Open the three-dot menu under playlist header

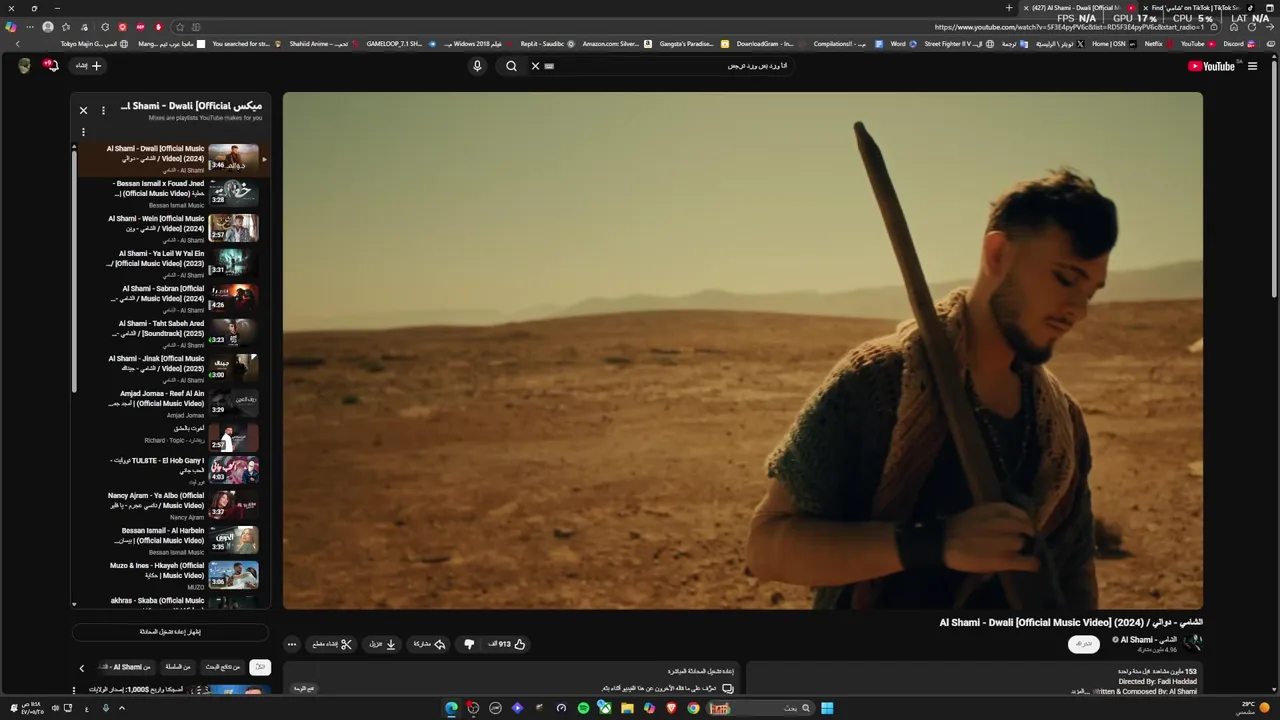(x=83, y=132)
